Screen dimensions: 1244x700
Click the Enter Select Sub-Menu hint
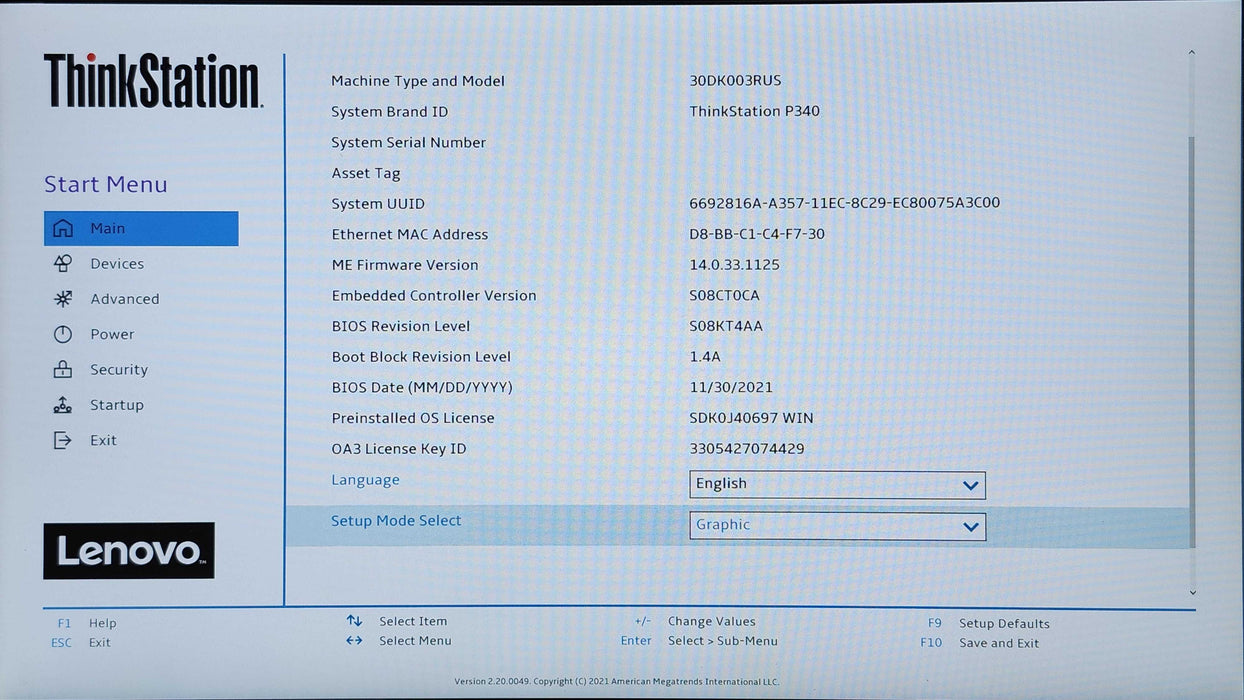coord(699,641)
